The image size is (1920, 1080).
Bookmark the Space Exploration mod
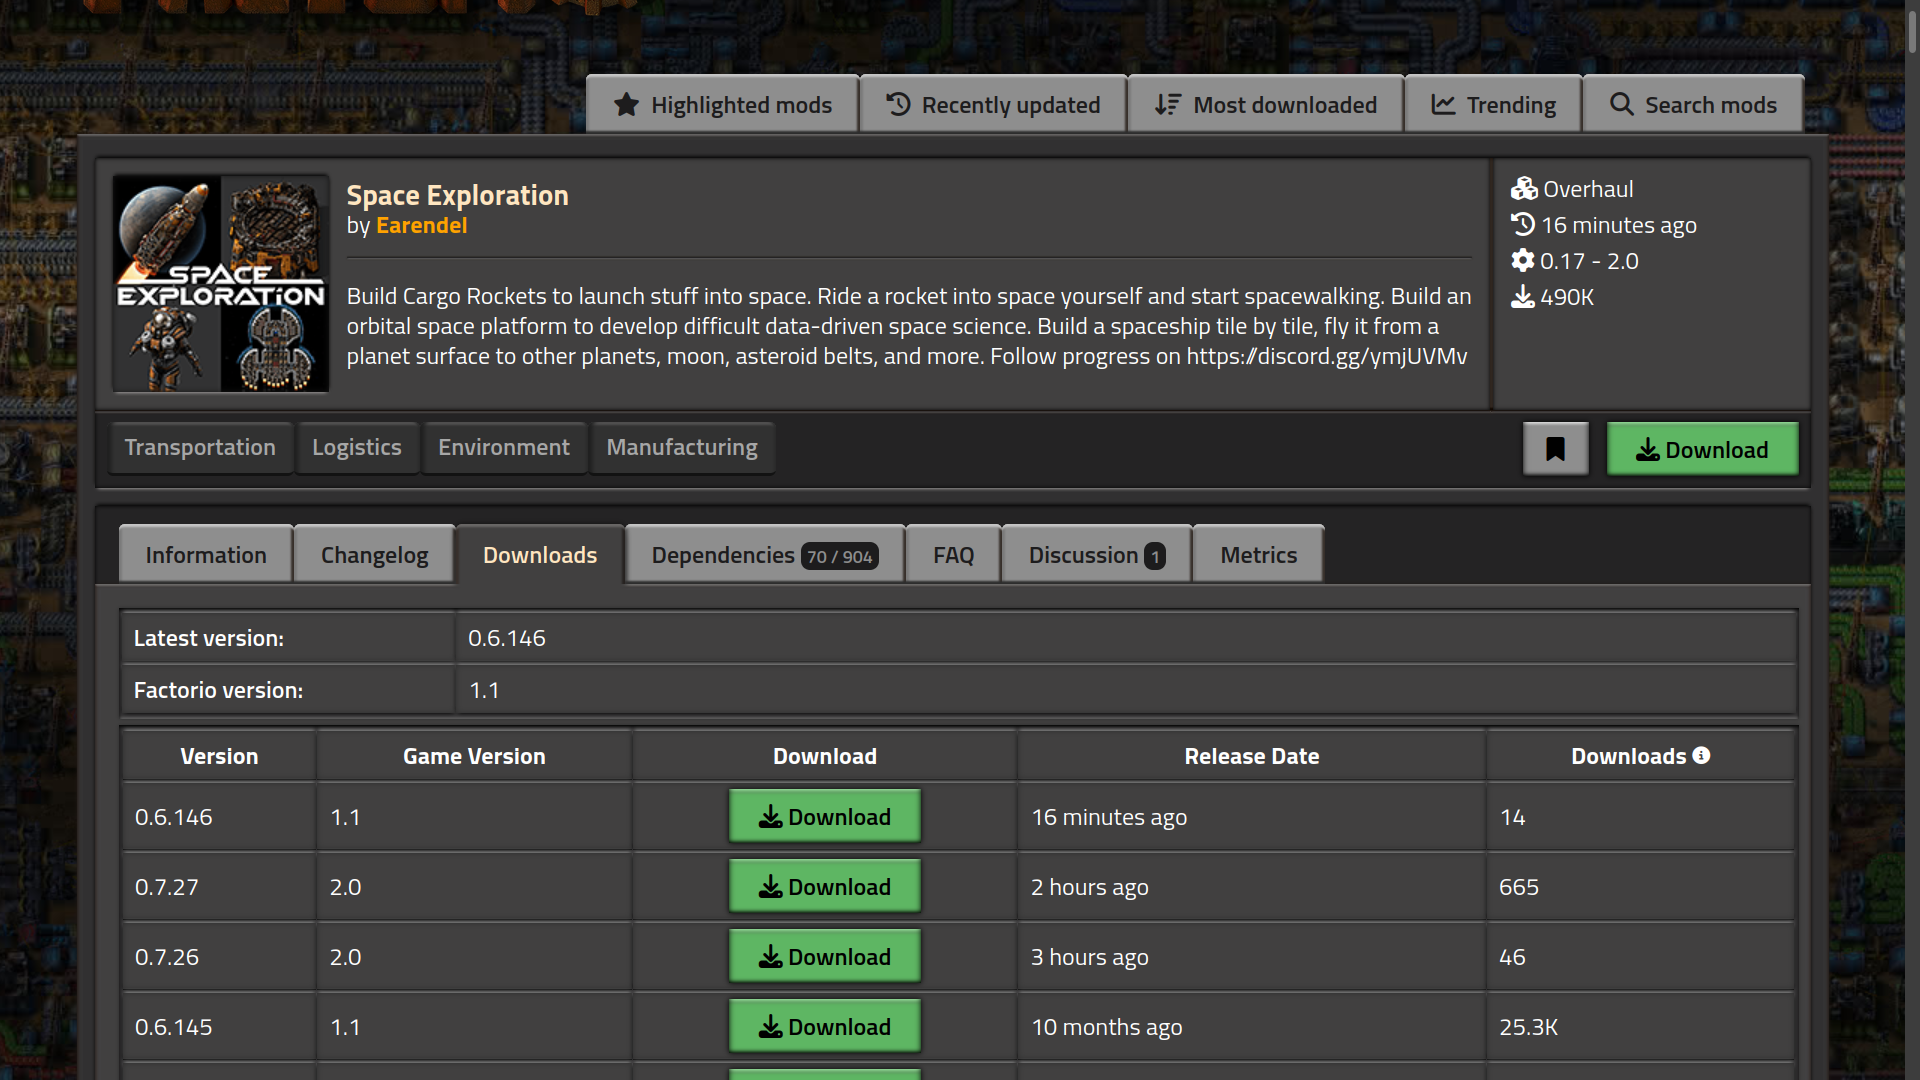[x=1555, y=449]
